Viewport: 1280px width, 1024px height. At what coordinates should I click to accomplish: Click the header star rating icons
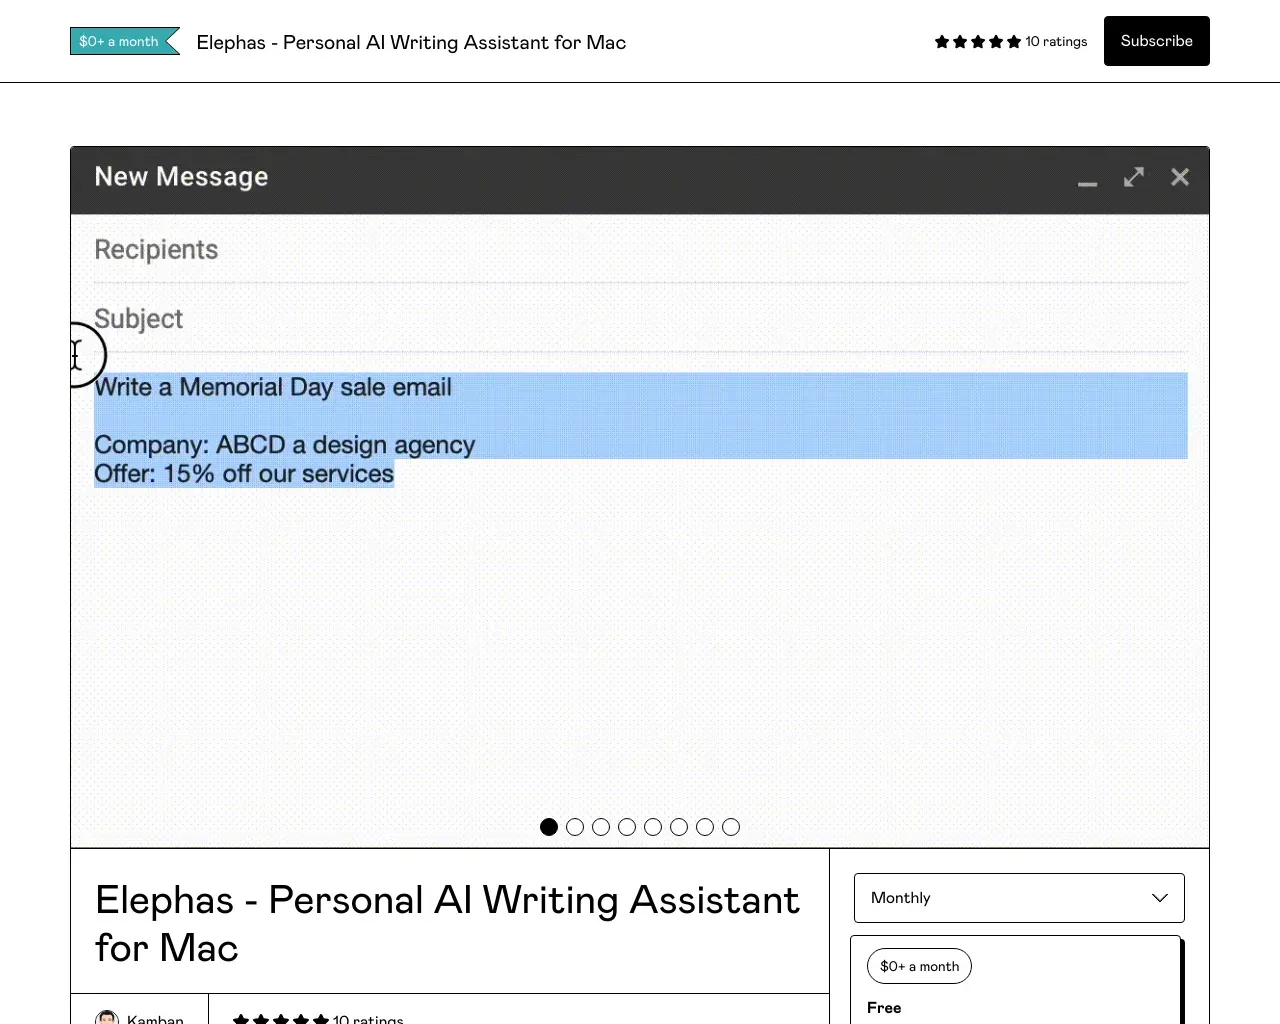(x=978, y=41)
